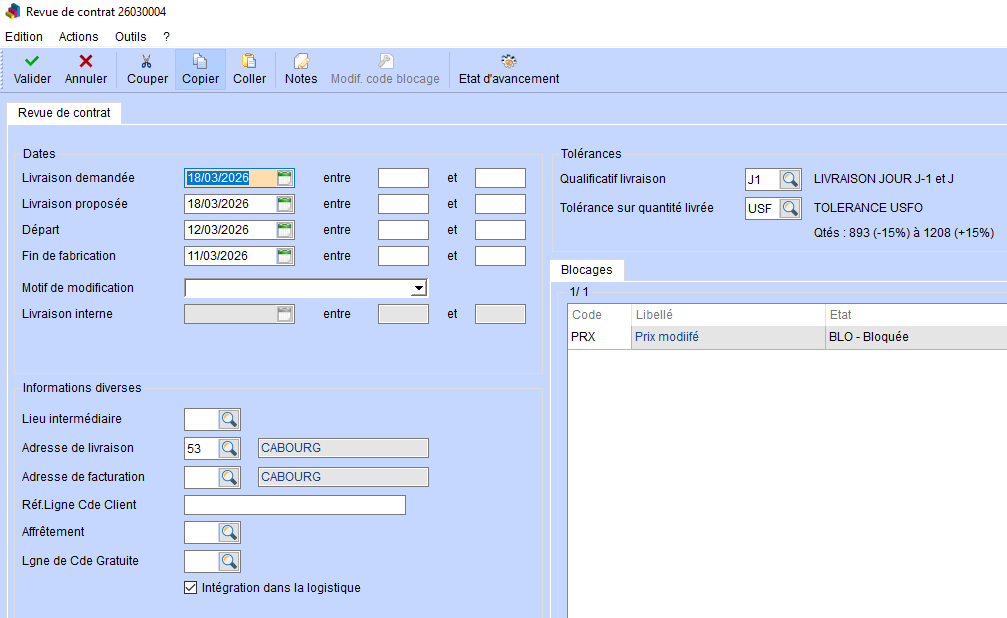
Task: Open calendar picker for Livraison demandée
Action: (x=285, y=178)
